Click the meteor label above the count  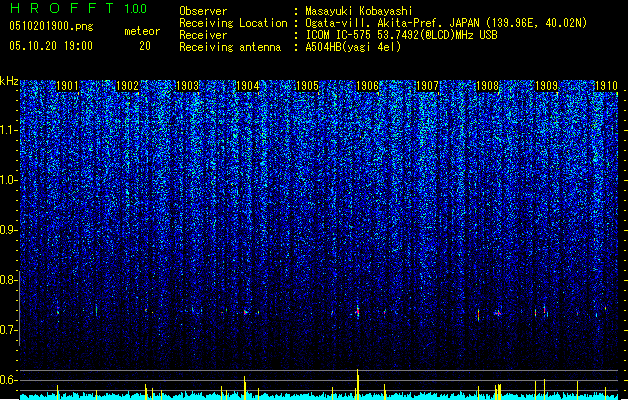point(142,31)
